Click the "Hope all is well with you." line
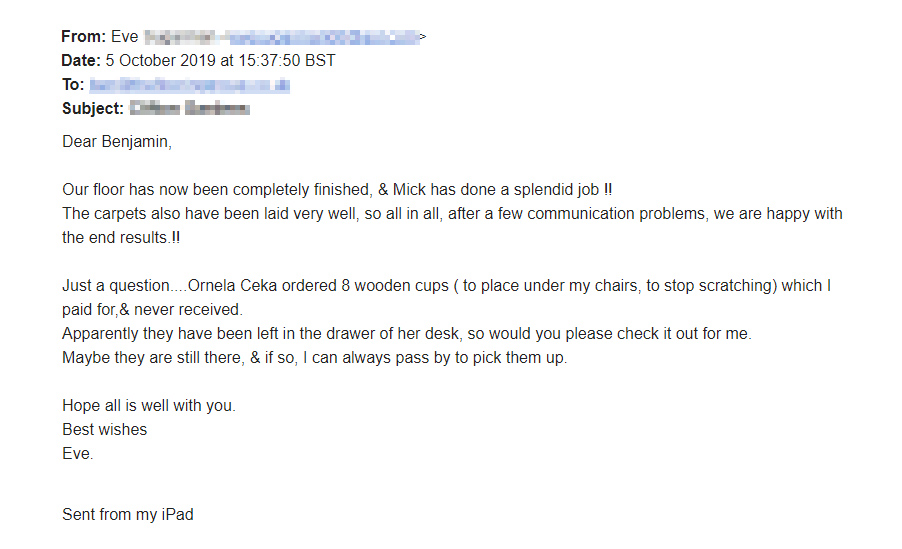Screen dimensions: 902x549 [x=149, y=405]
